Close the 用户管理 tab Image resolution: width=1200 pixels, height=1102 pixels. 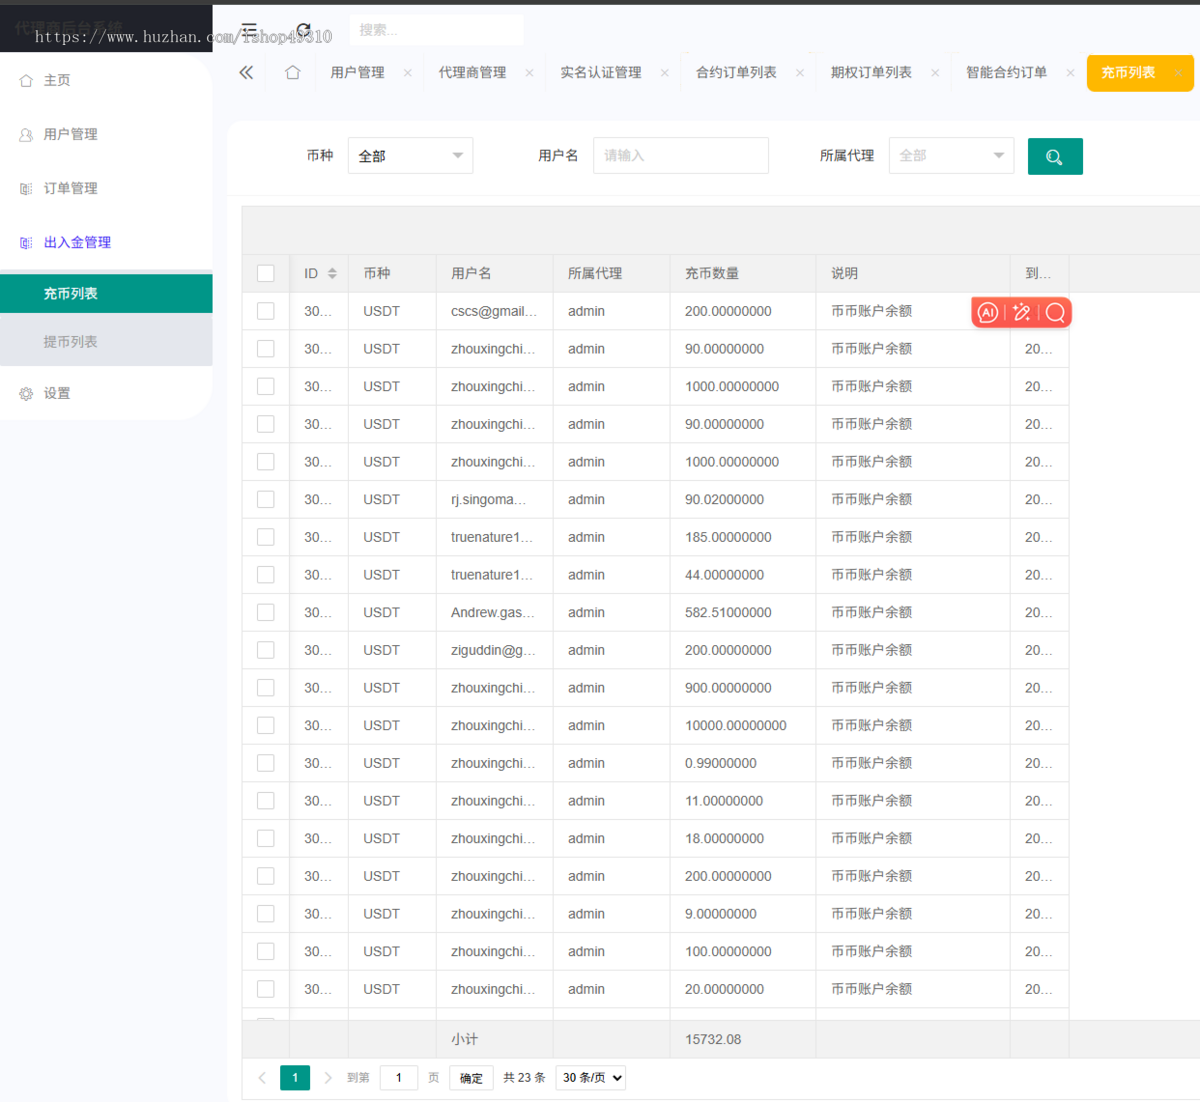[408, 73]
